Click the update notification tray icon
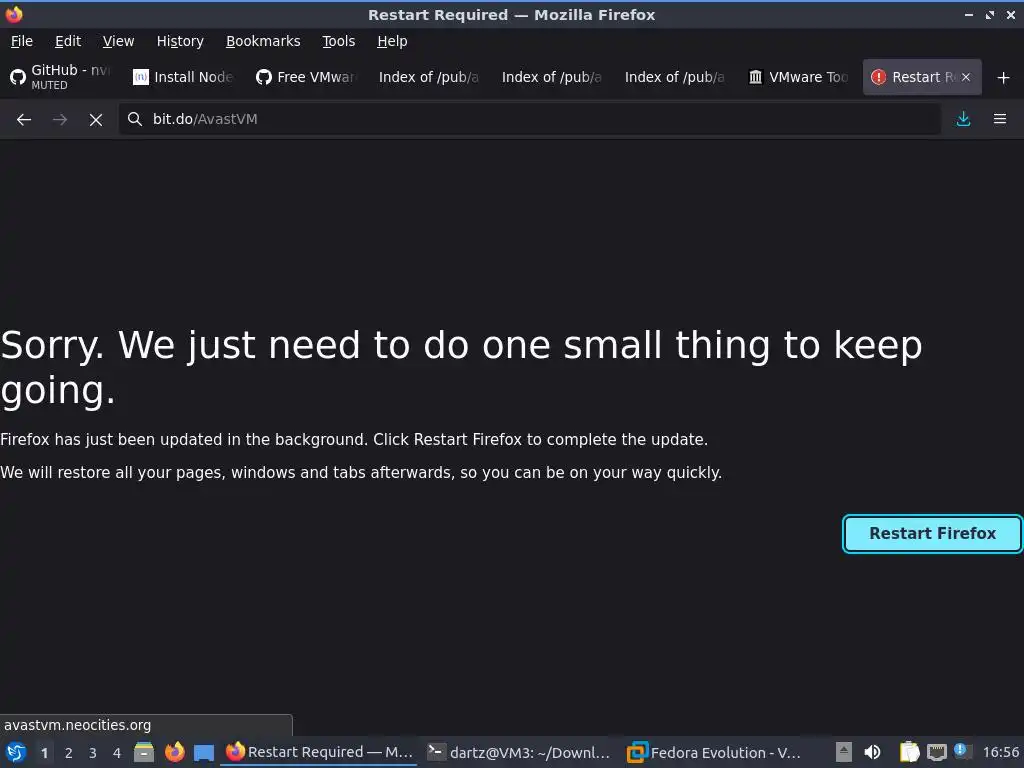Screen dimensions: 1024x768 [x=963, y=751]
